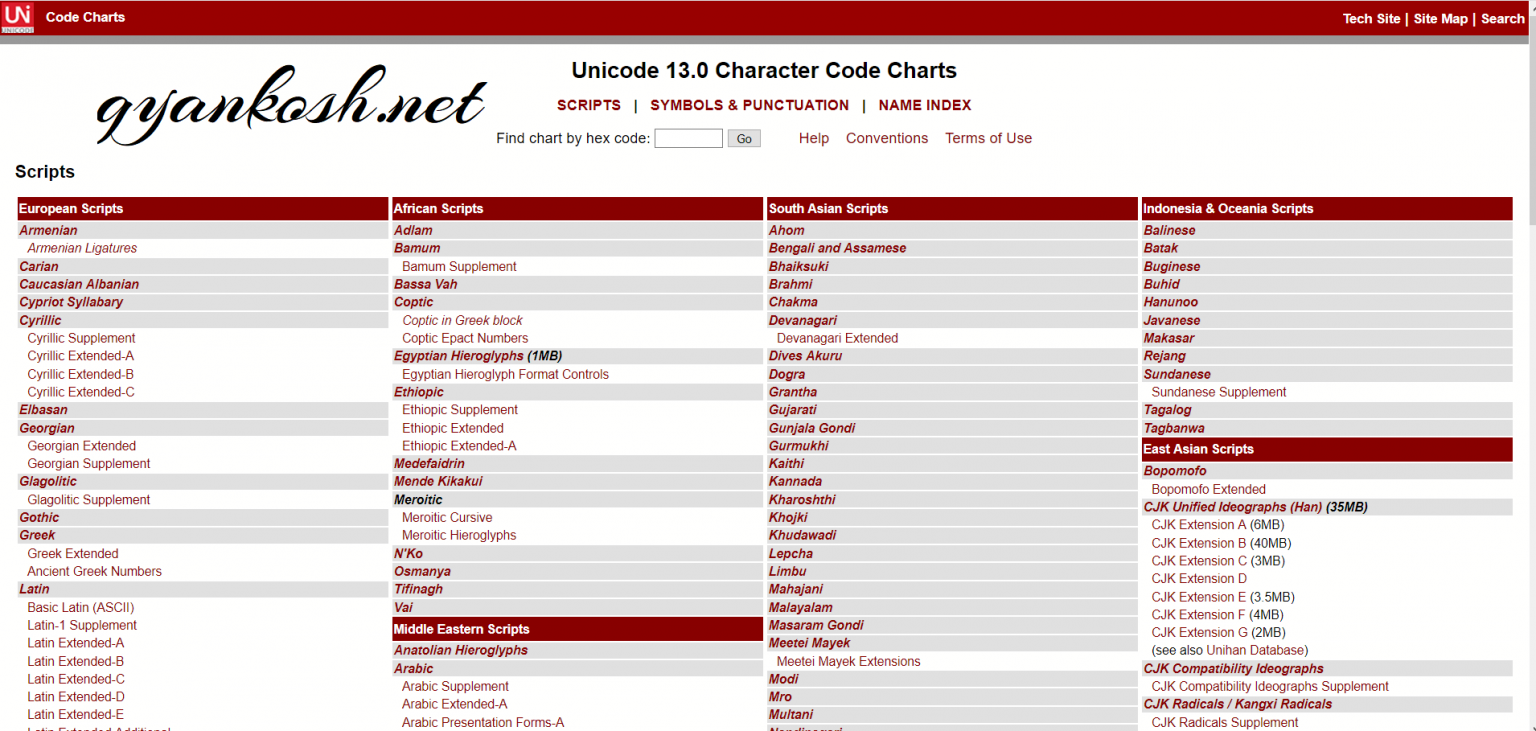Focus the hex code input field
The width and height of the screenshot is (1536, 731).
click(x=688, y=139)
